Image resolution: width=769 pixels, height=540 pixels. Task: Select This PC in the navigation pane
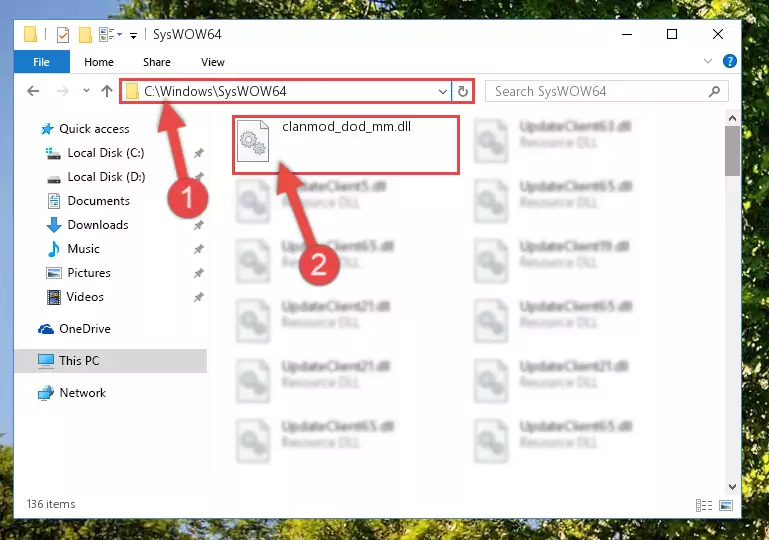(x=110, y=361)
